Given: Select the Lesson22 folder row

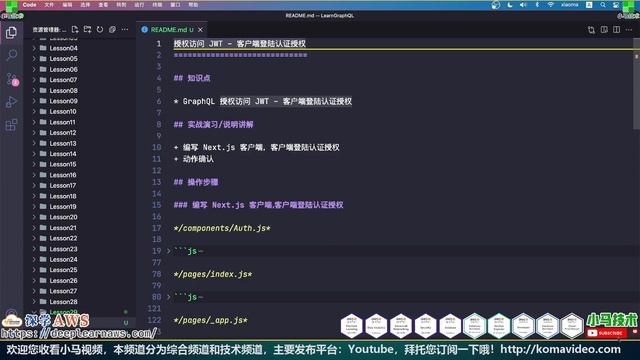Looking at the screenshot, I should 80,238.
